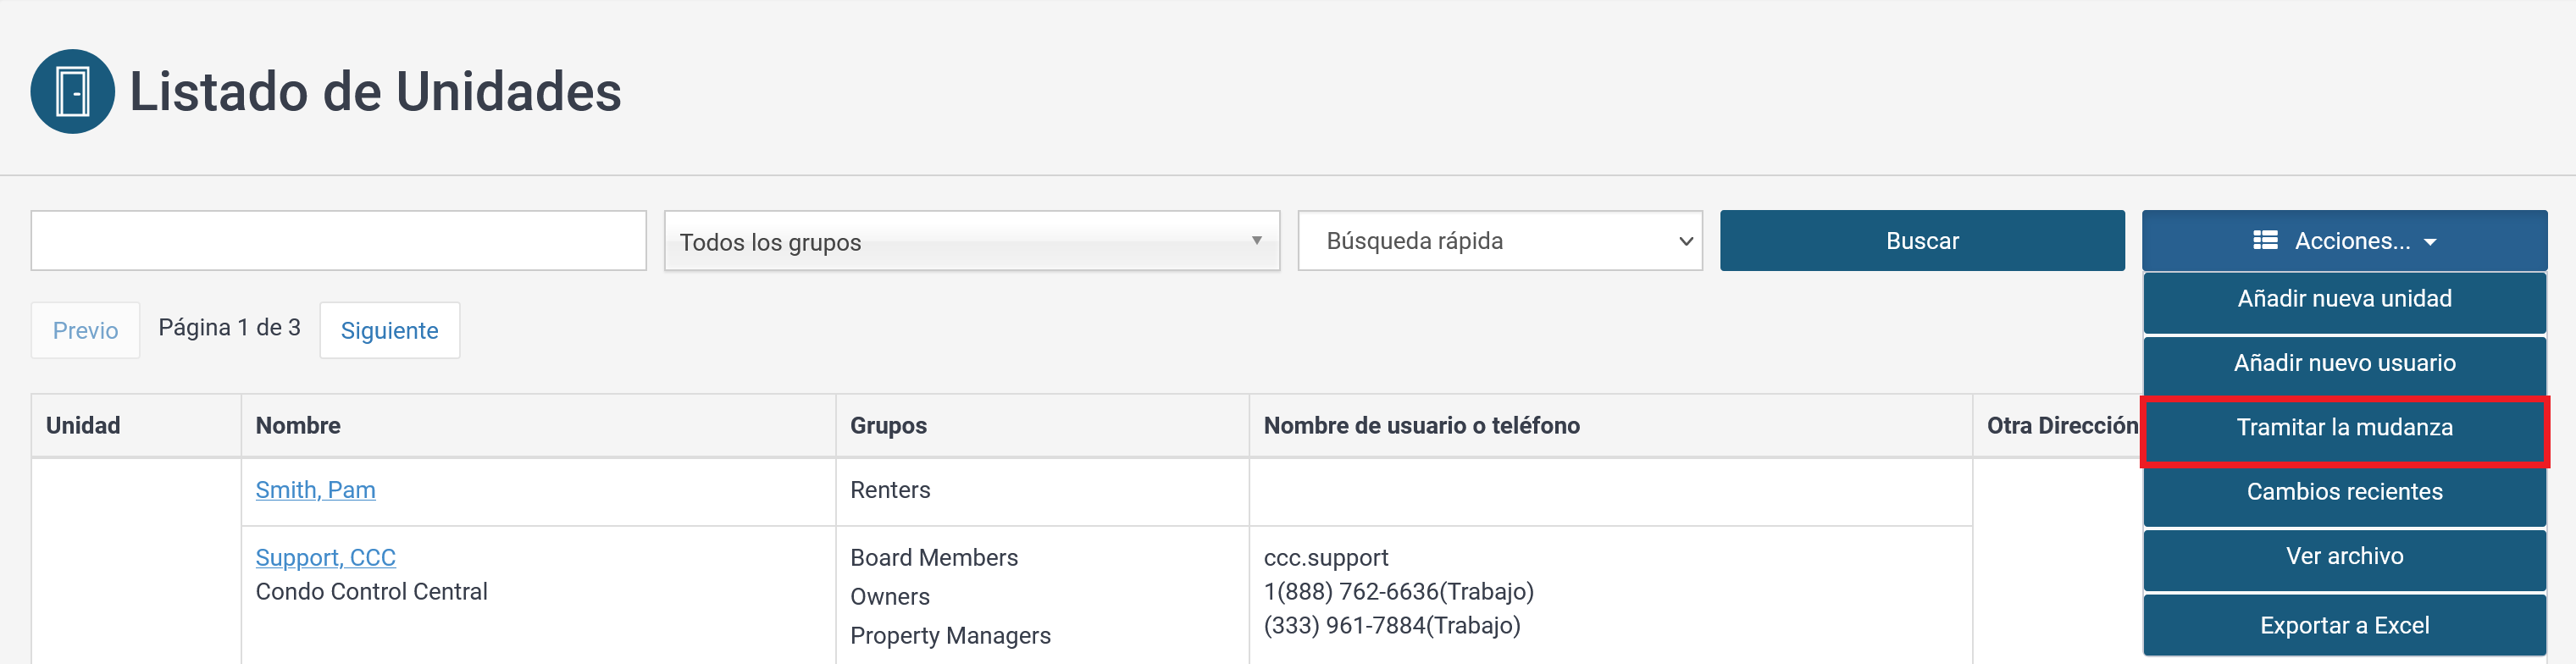Click the list icon in Acciones button

(2265, 240)
